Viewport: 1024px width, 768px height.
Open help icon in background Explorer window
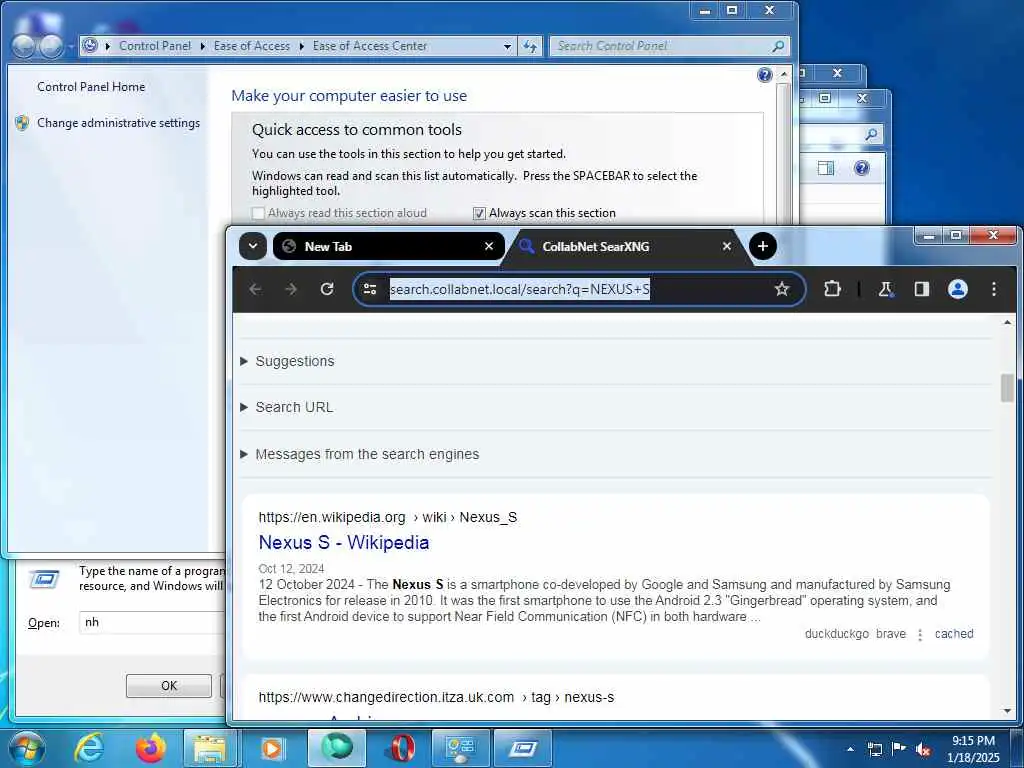point(862,168)
